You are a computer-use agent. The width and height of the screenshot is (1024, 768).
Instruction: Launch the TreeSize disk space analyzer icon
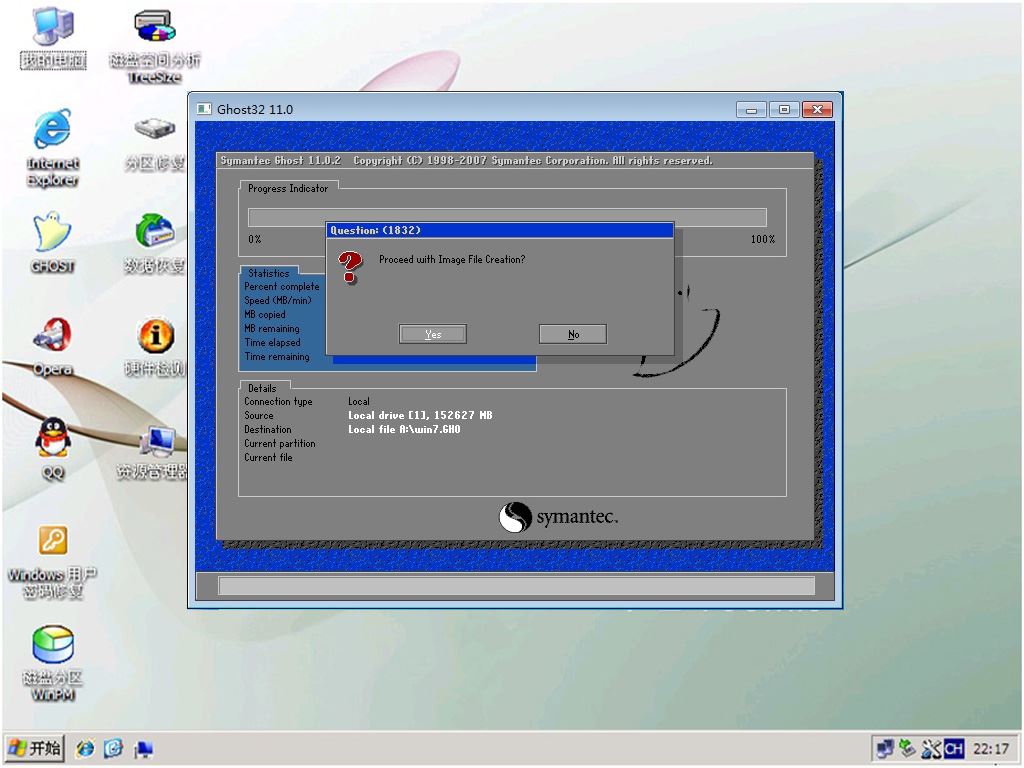[155, 46]
